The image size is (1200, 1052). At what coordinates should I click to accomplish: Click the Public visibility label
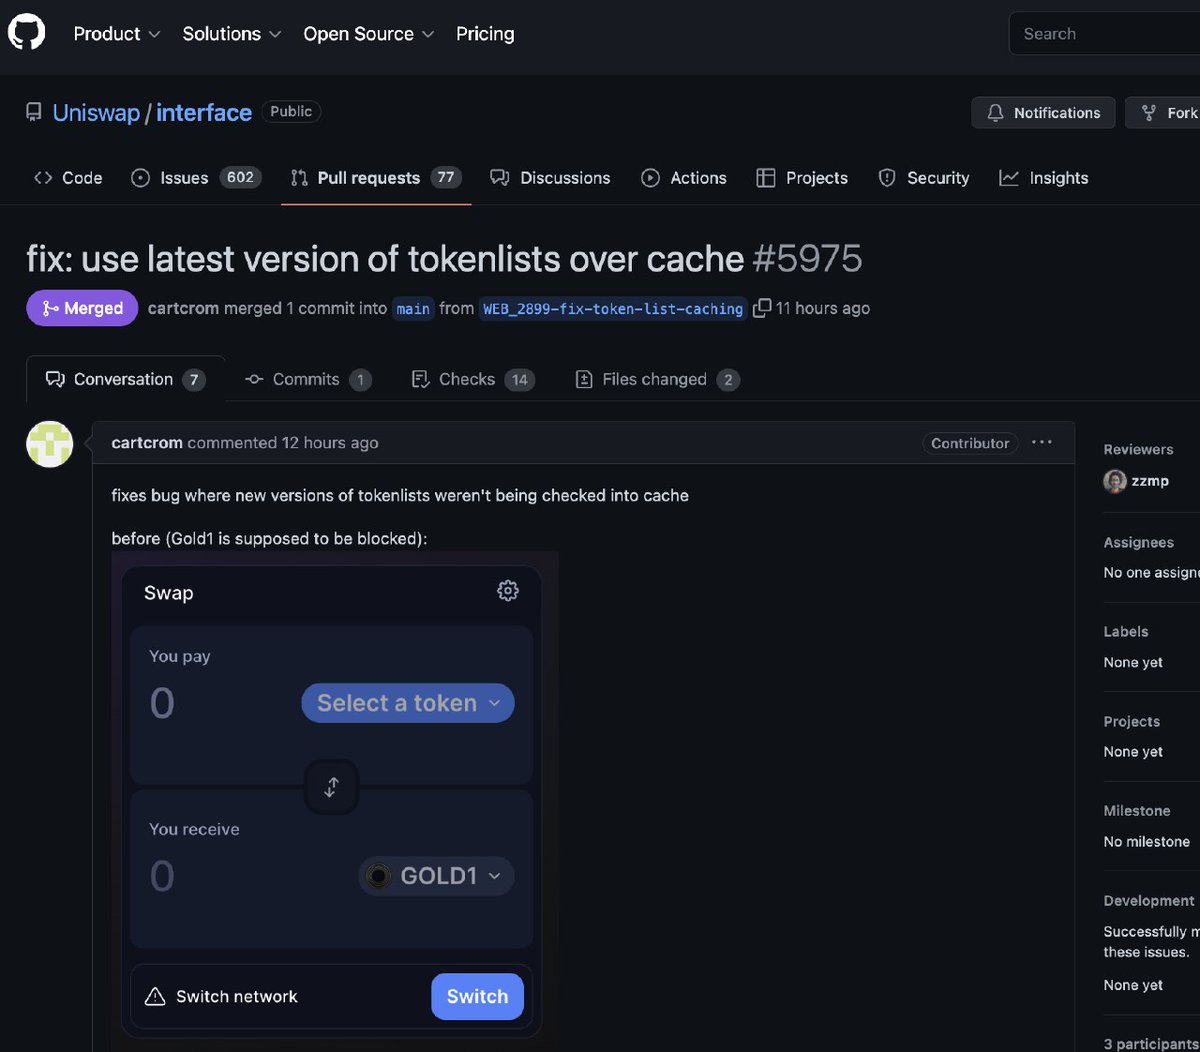tap(291, 112)
